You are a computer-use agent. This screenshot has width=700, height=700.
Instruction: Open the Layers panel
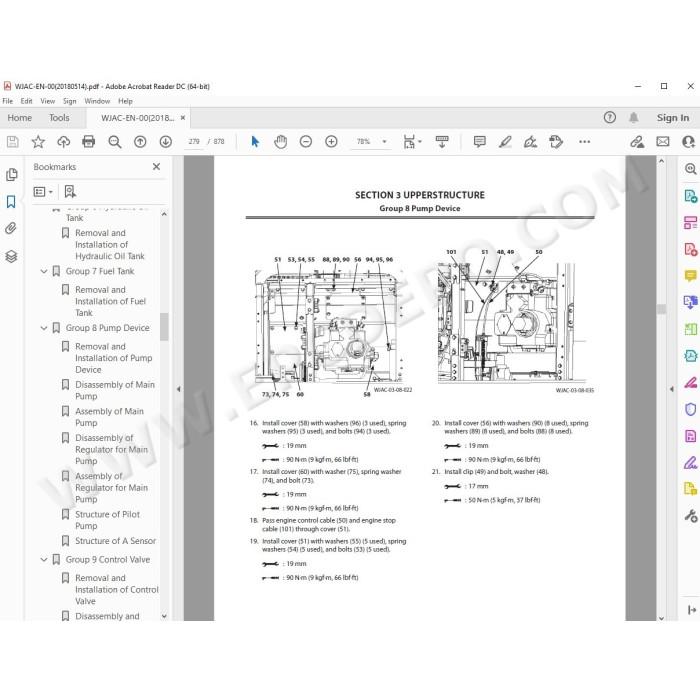tap(11, 256)
